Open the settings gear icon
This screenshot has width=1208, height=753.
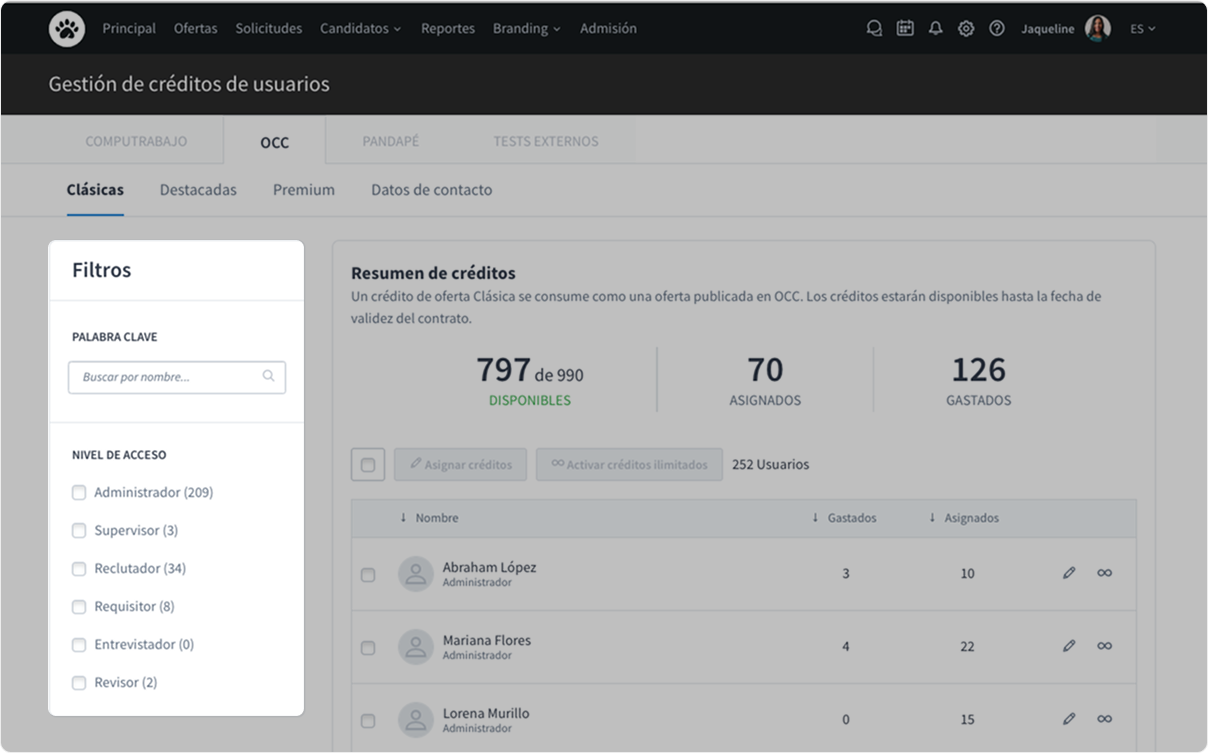coord(966,29)
